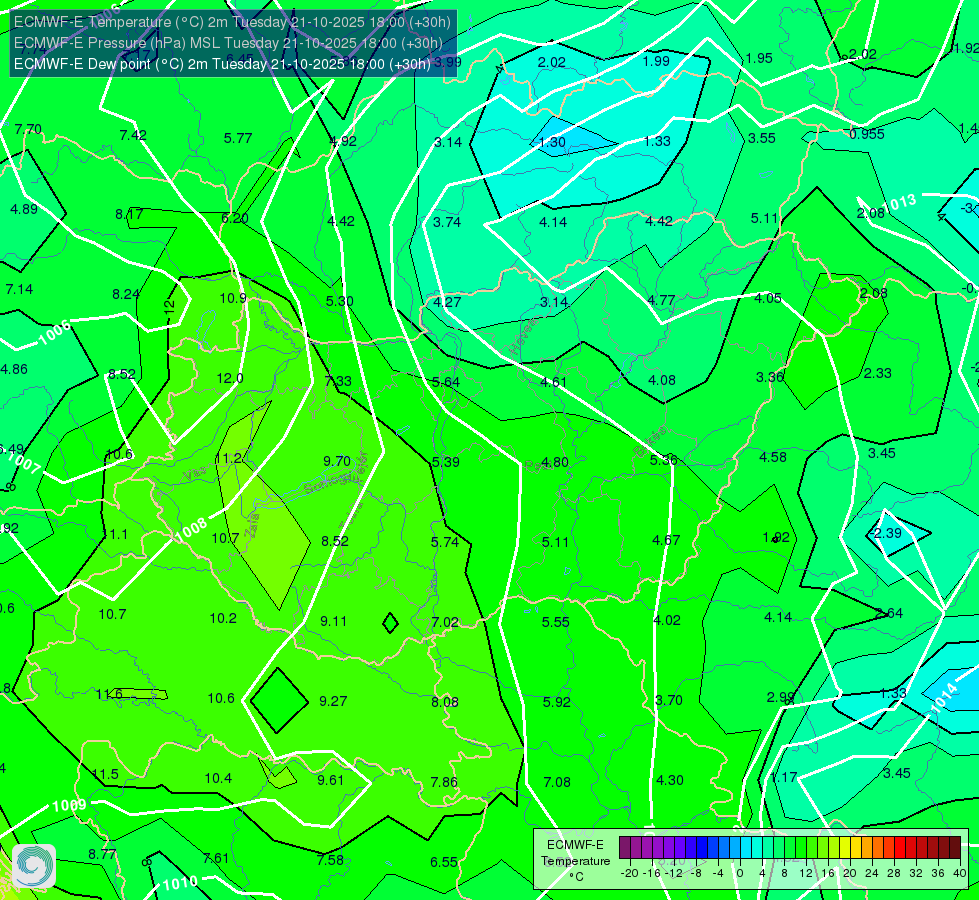Click the dark red 40 end of colour scale
979x900 pixels.
pyautogui.click(x=955, y=848)
